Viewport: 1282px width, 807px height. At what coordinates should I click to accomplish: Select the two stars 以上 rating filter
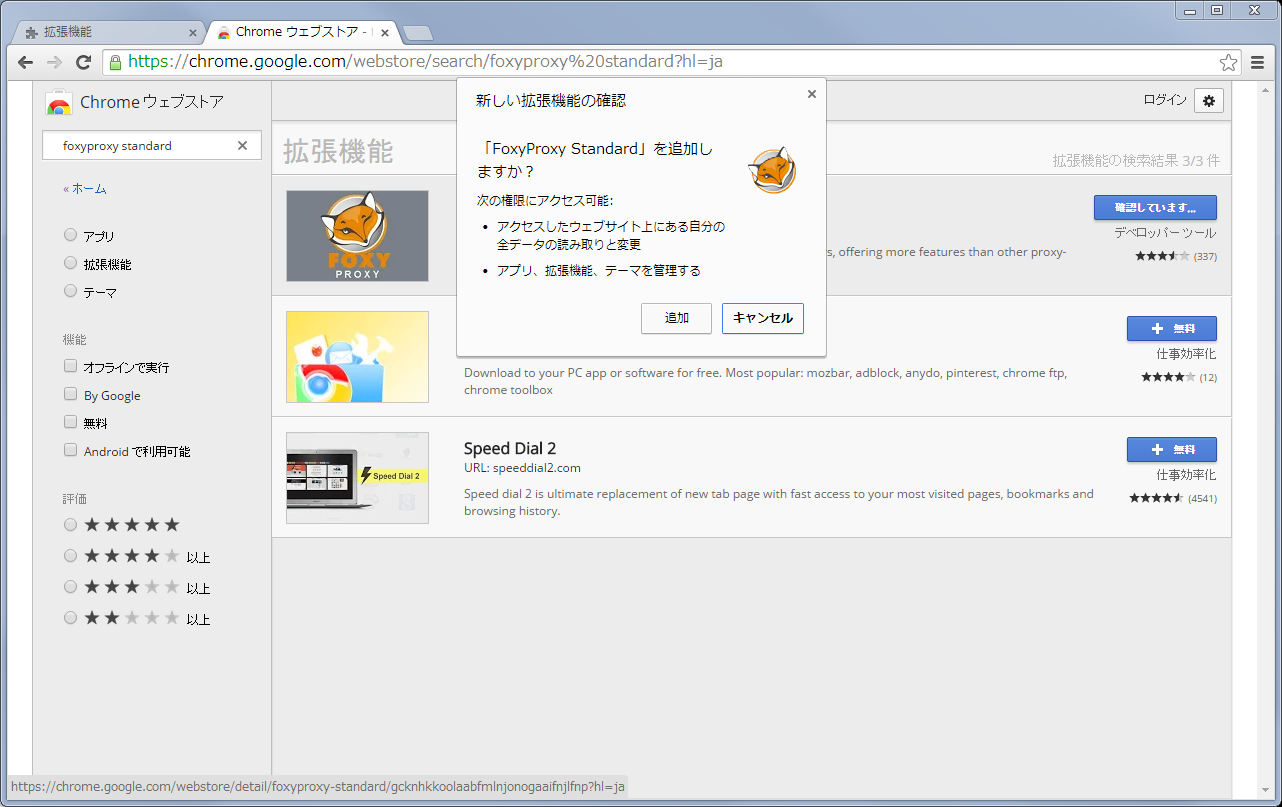coord(70,617)
